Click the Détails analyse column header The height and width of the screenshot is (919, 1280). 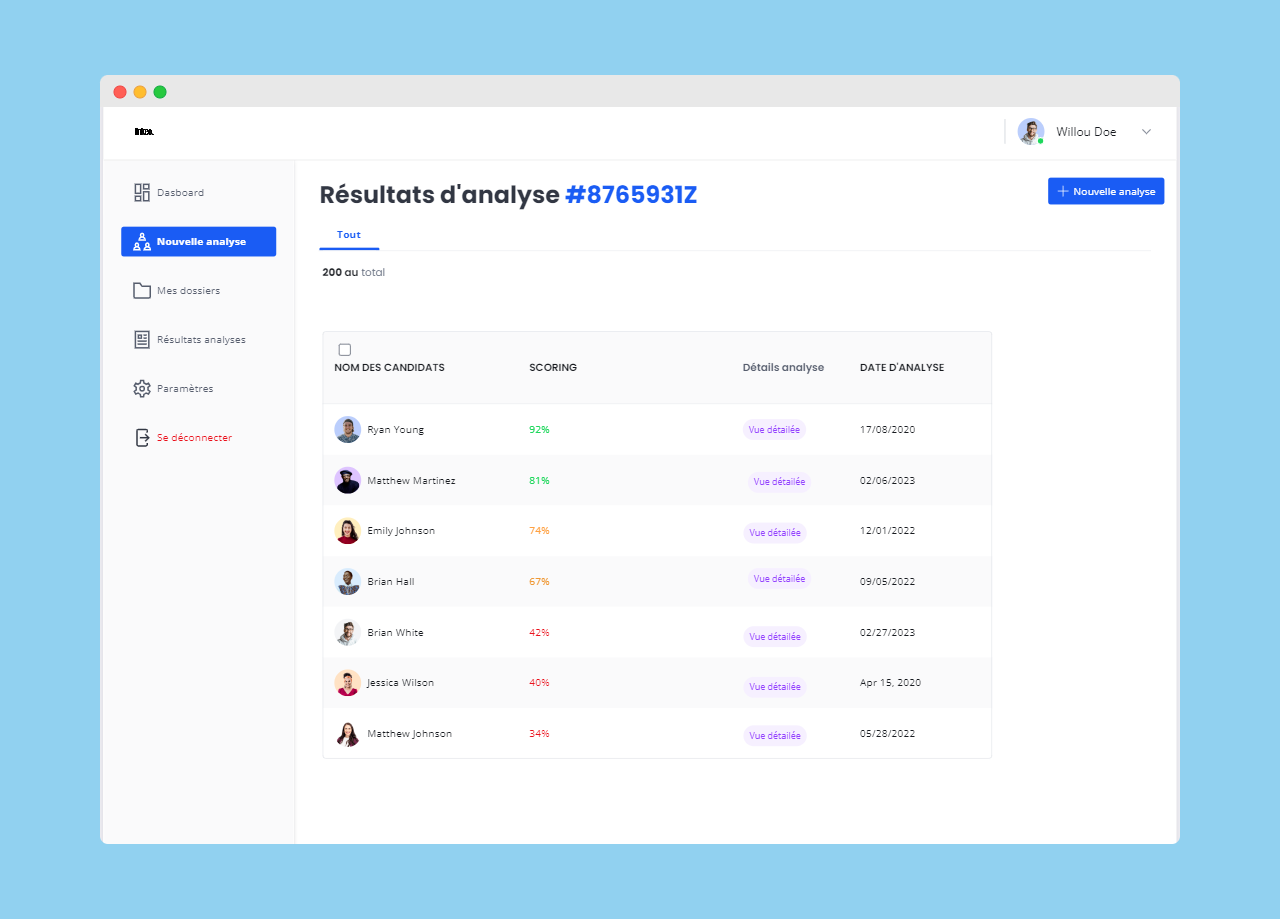point(783,367)
